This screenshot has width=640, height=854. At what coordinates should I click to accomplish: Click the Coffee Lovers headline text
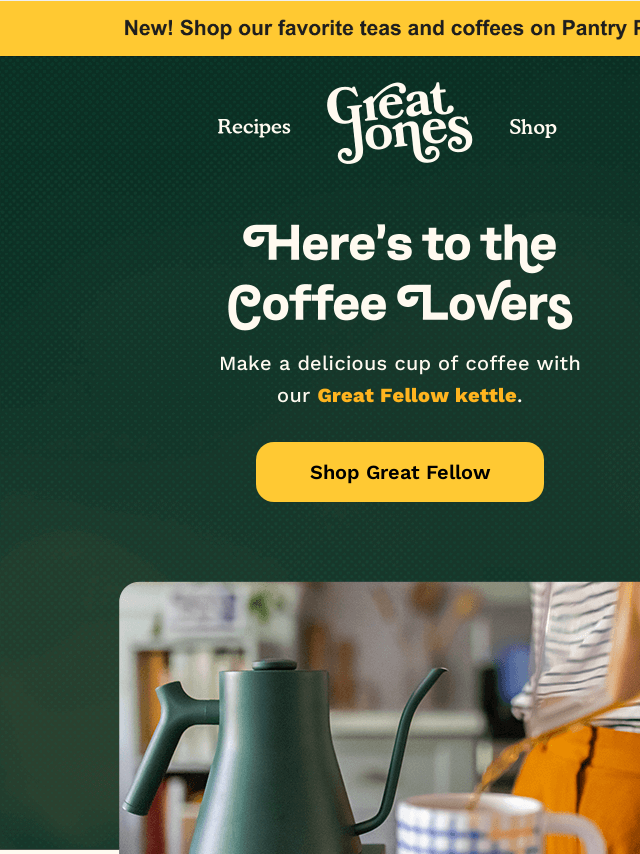[400, 305]
